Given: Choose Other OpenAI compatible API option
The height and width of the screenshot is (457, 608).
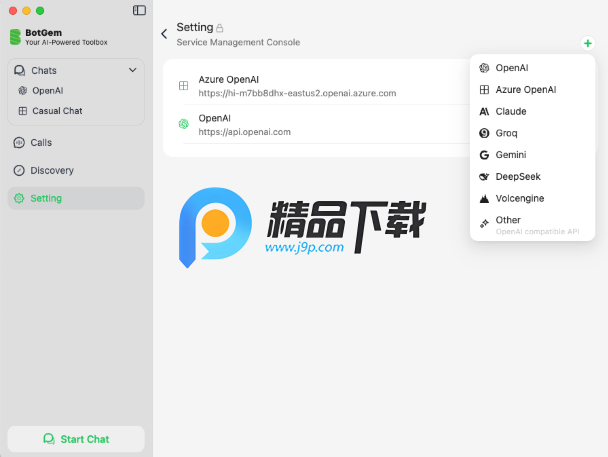Looking at the screenshot, I should [532, 225].
